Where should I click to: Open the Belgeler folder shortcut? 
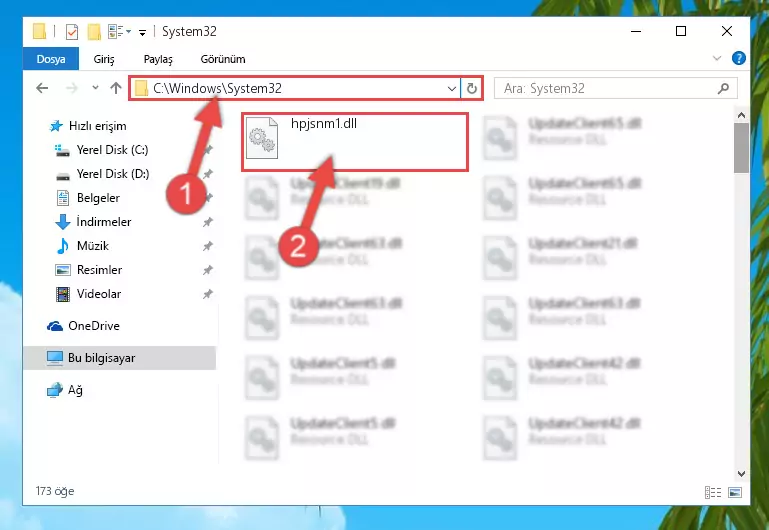[x=88, y=198]
